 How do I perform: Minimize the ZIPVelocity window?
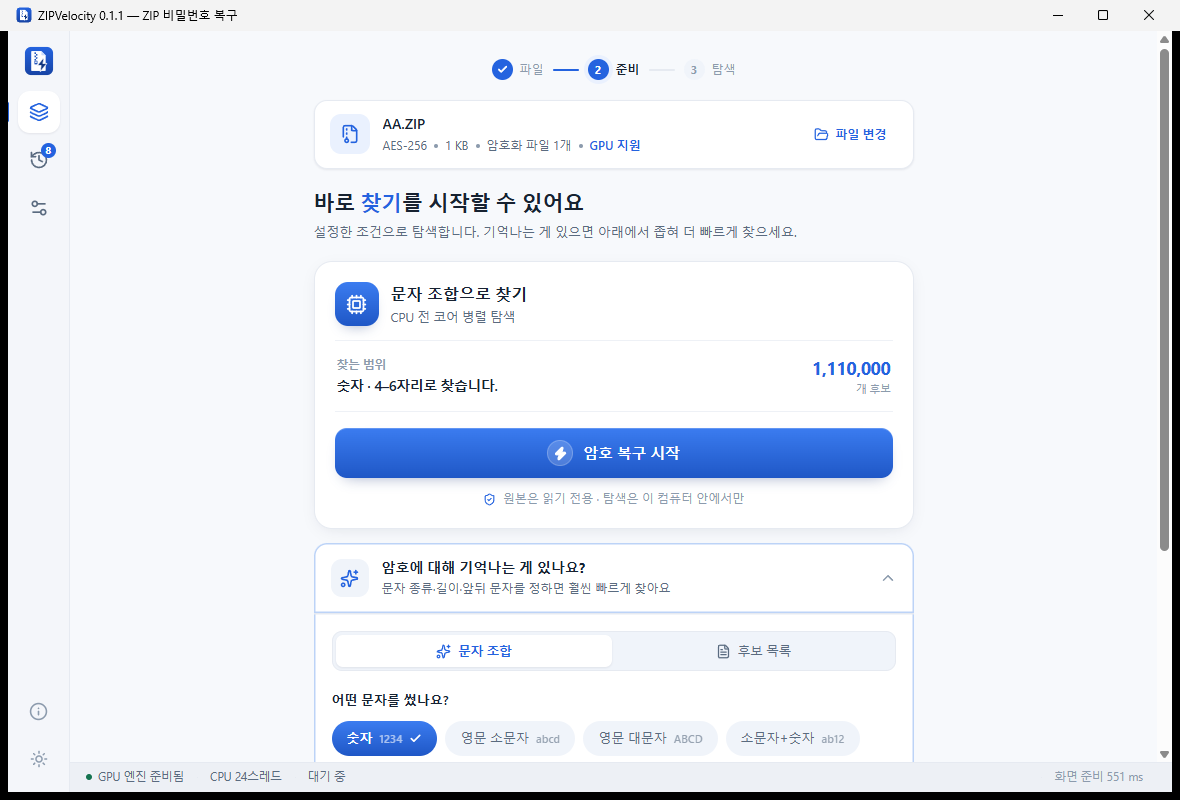pyautogui.click(x=1057, y=15)
